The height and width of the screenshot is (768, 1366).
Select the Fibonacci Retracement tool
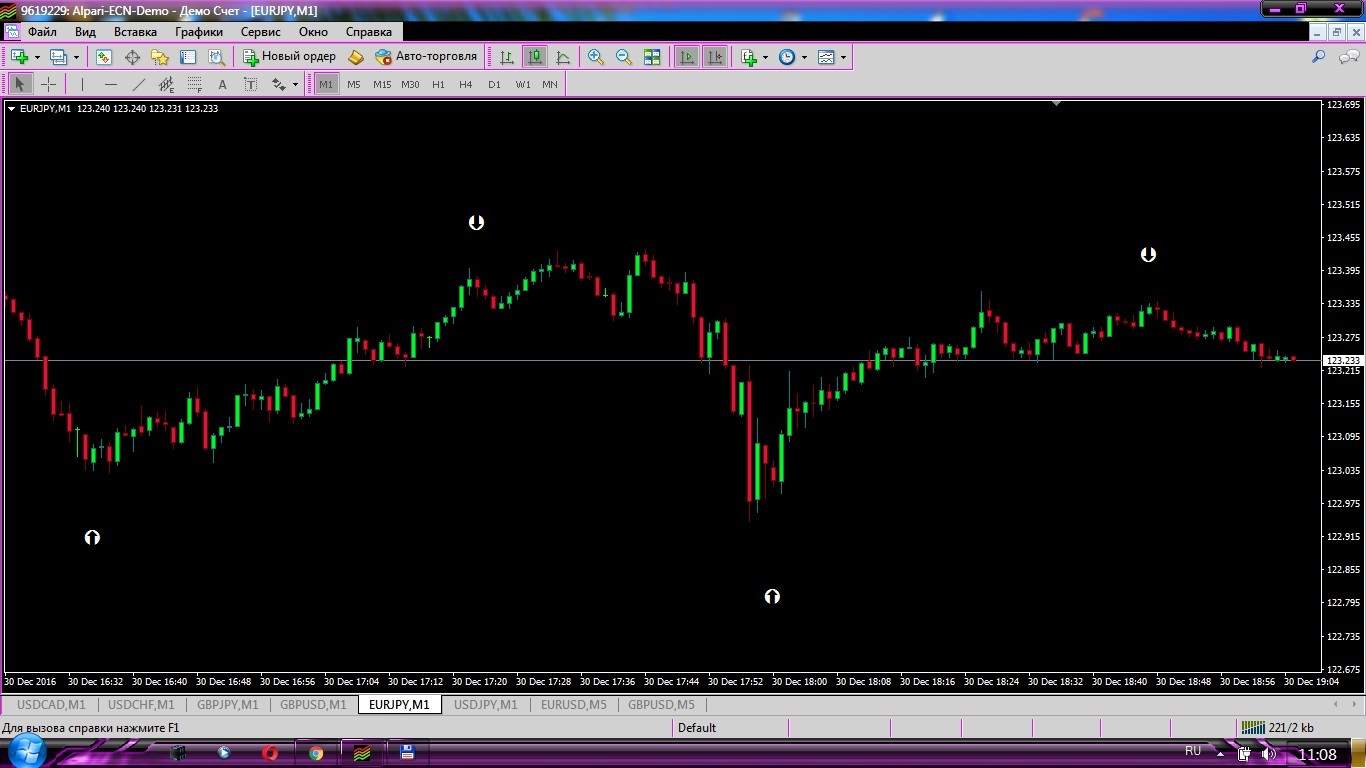194,85
